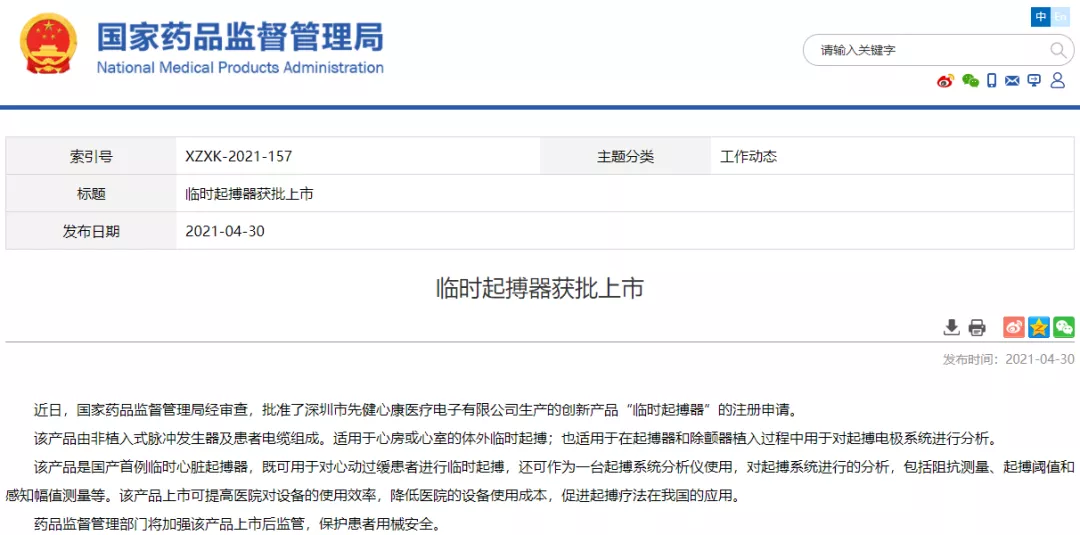Open the email envelope icon in header

pyautogui.click(x=1012, y=81)
